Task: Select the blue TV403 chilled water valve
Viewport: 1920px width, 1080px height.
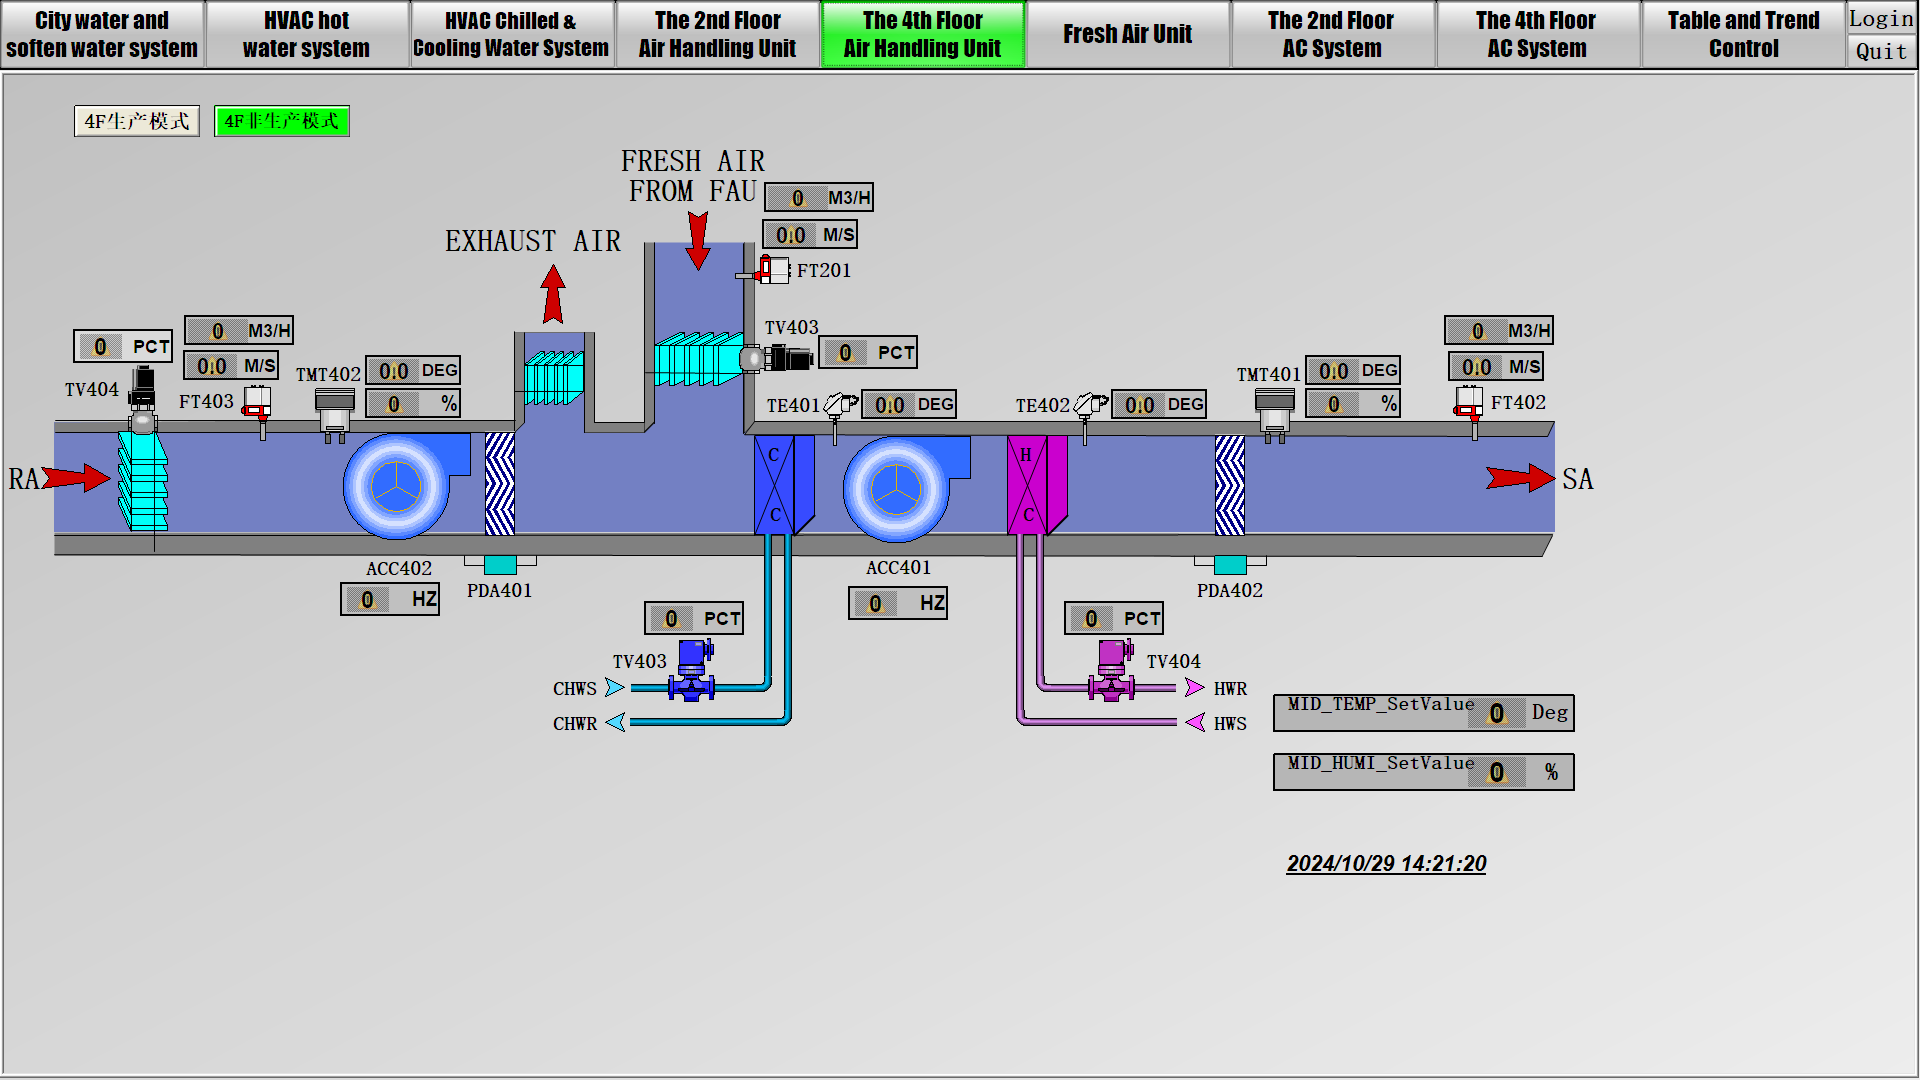Action: 692,671
